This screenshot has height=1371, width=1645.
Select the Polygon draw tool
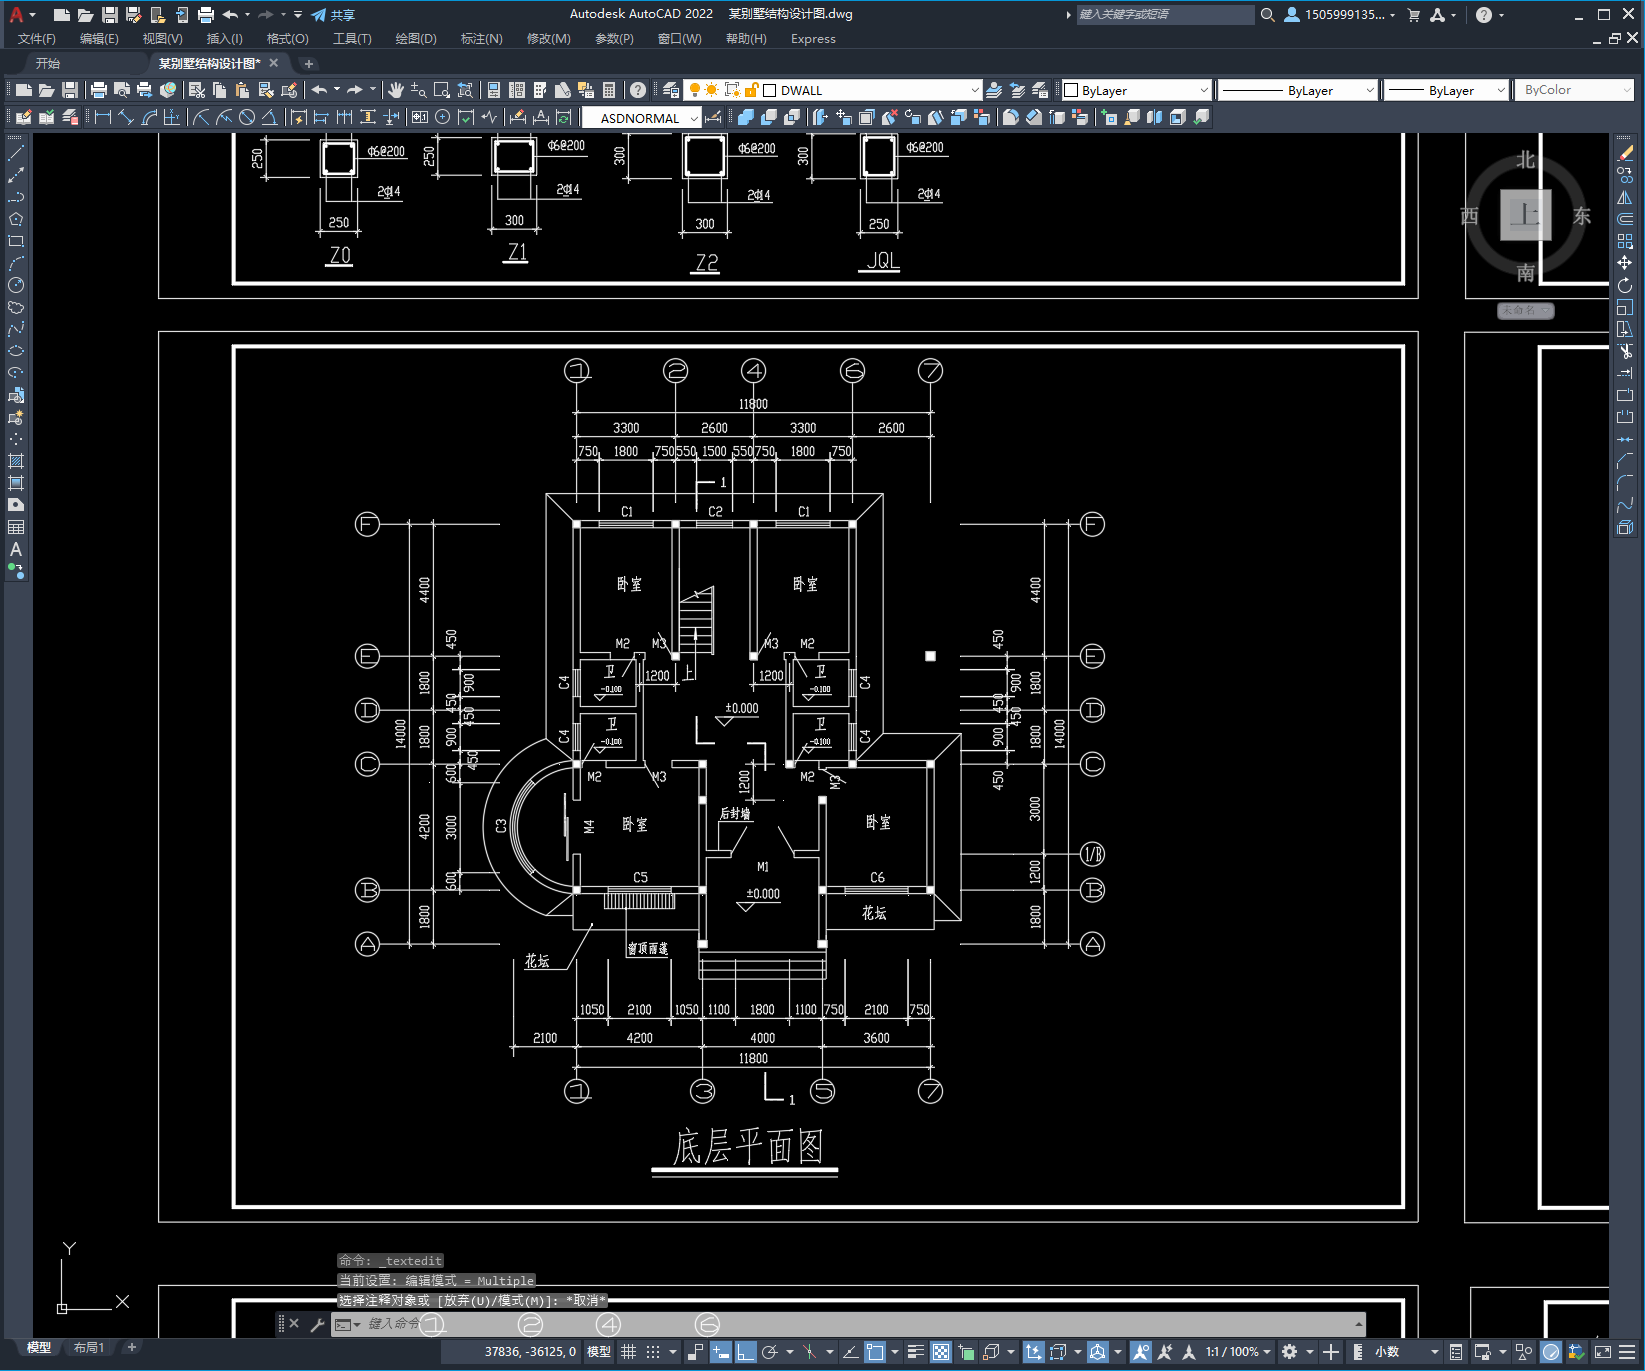pos(16,219)
